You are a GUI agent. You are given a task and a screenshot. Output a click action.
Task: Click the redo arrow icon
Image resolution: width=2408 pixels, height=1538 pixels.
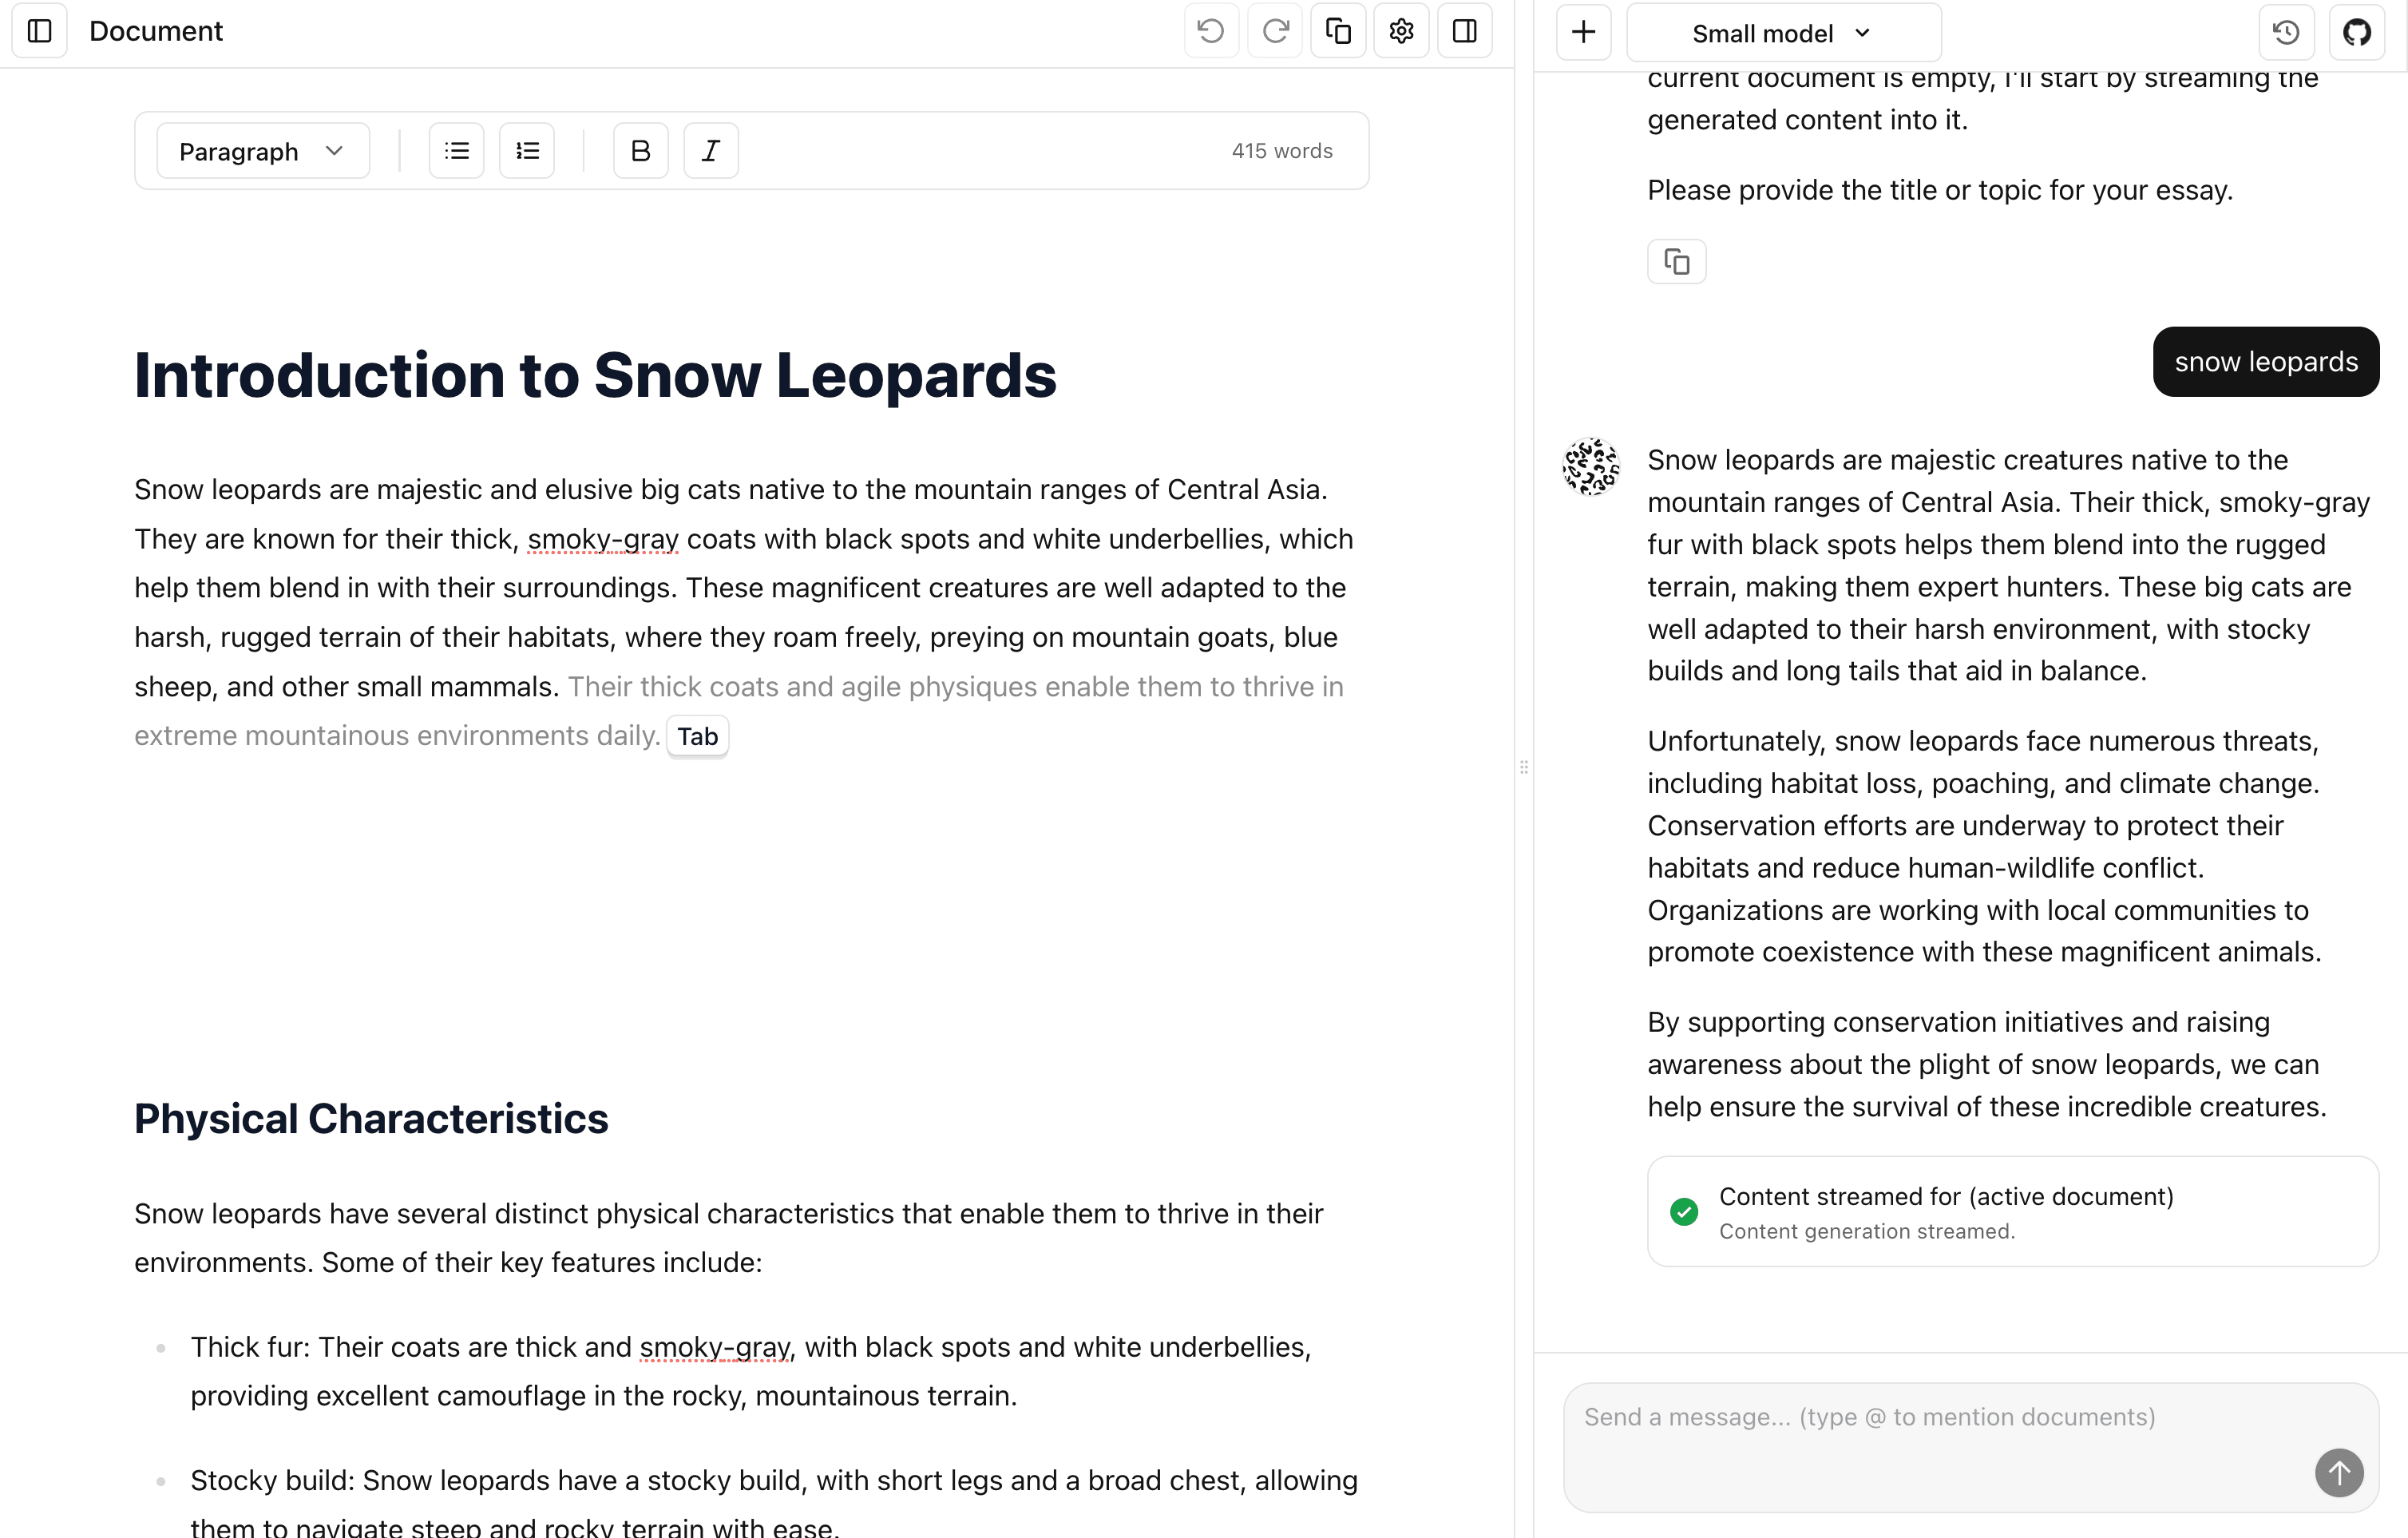1275,31
